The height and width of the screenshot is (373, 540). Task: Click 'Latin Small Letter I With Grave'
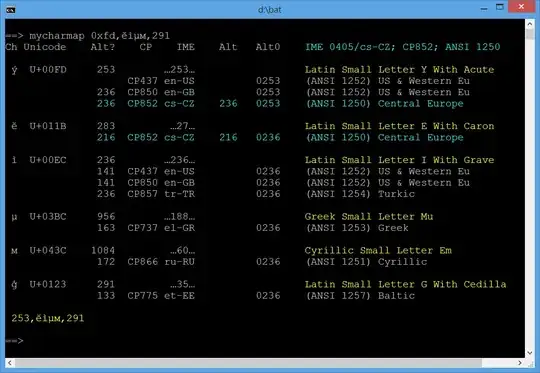[x=399, y=160]
